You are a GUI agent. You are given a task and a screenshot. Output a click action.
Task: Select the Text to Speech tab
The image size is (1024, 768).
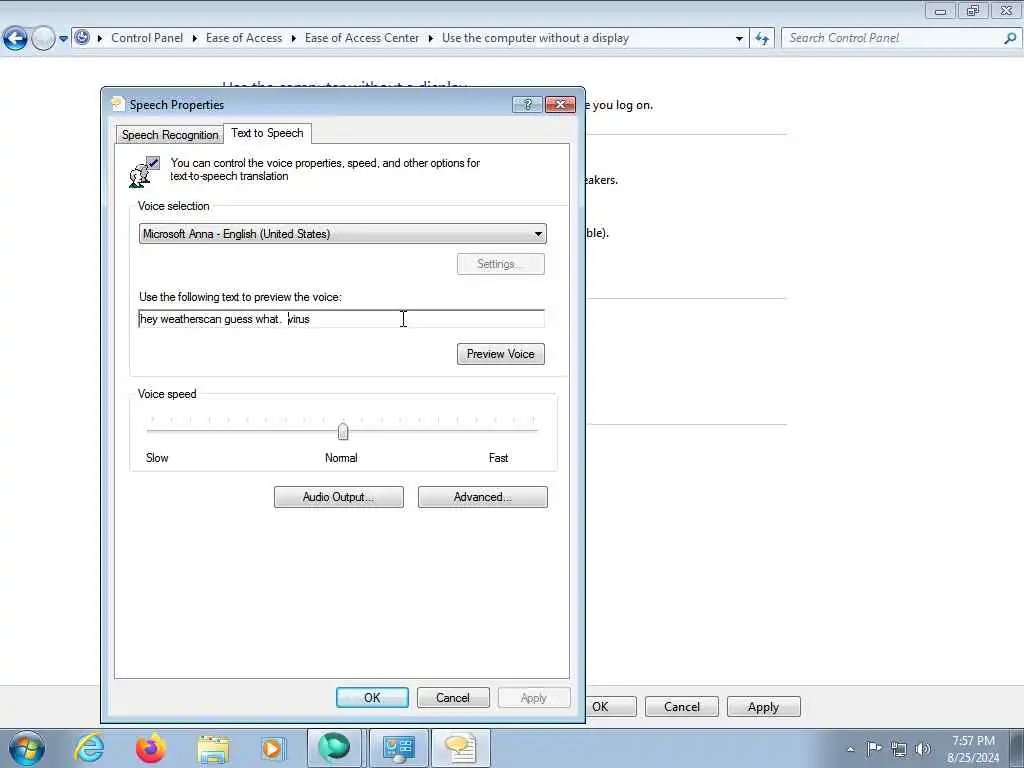[267, 133]
